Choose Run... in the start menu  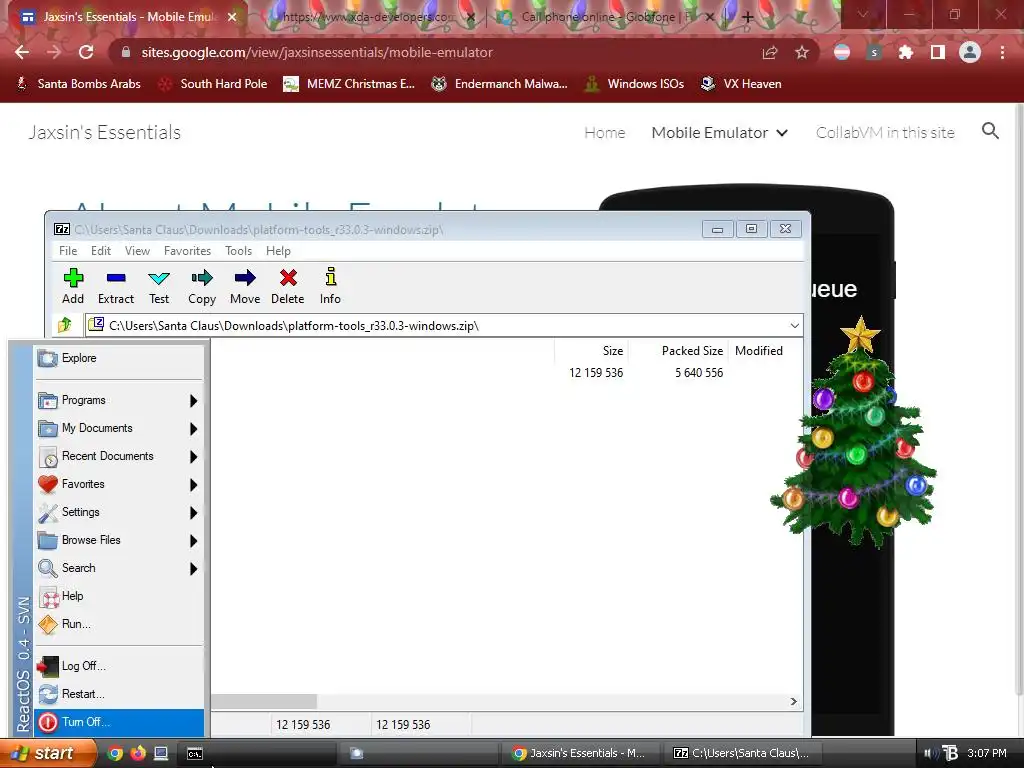point(119,625)
